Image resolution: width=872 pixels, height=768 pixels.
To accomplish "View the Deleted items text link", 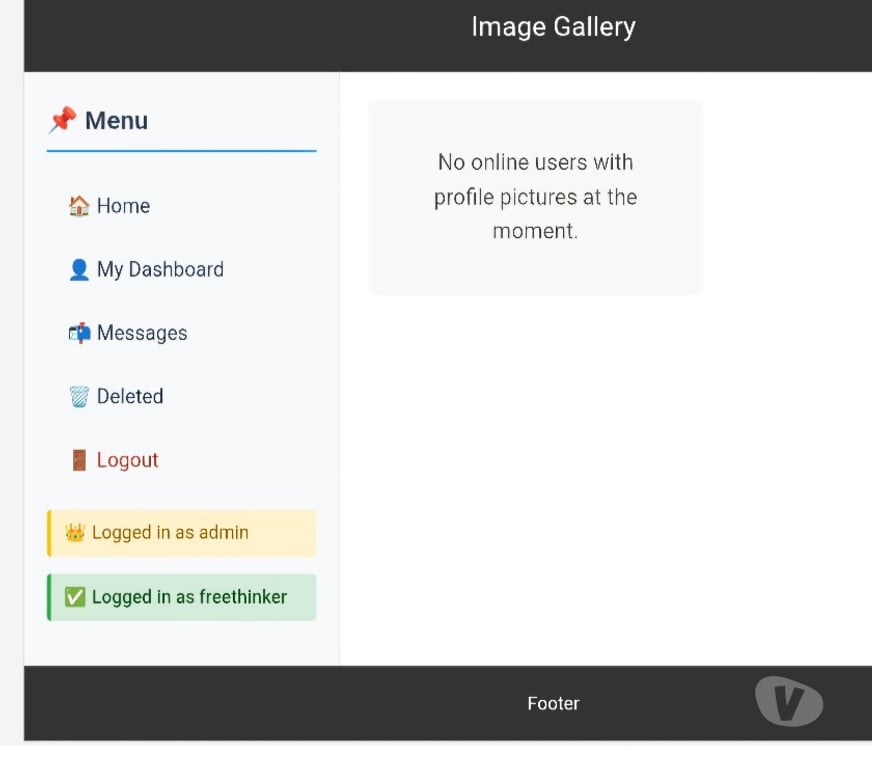I will [x=130, y=397].
